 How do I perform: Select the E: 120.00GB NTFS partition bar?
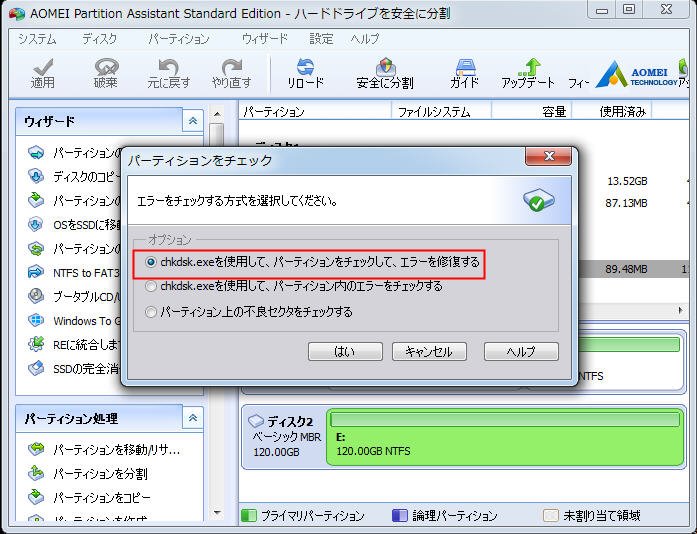(505, 437)
